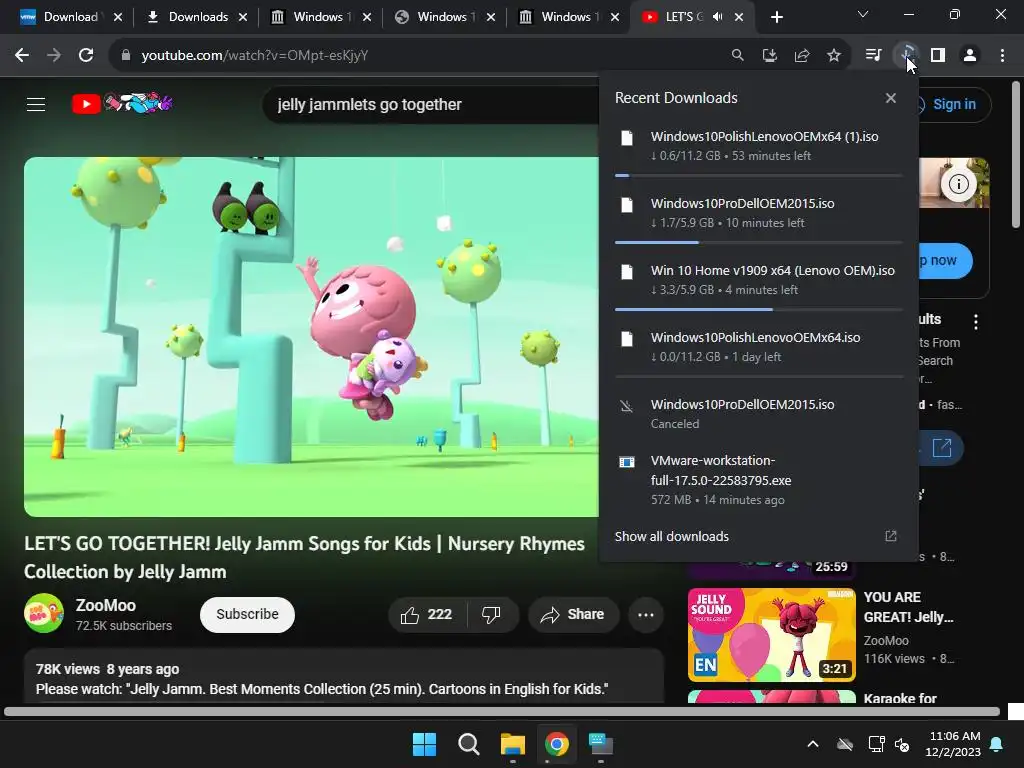Open the clock showing 11:06 AM

[x=953, y=744]
